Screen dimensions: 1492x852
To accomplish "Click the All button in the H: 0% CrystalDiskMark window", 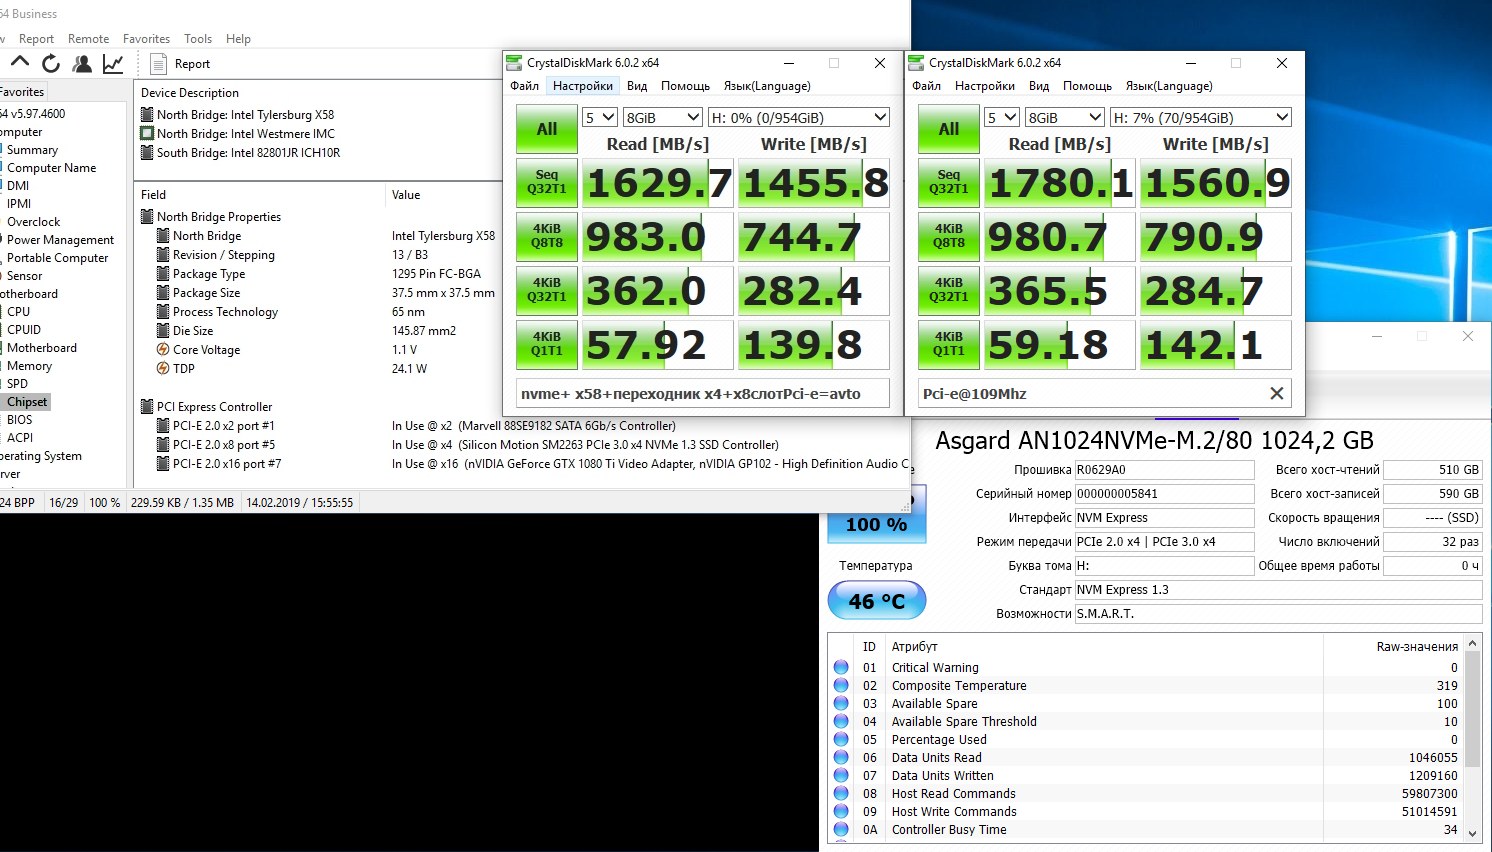I will [x=547, y=129].
